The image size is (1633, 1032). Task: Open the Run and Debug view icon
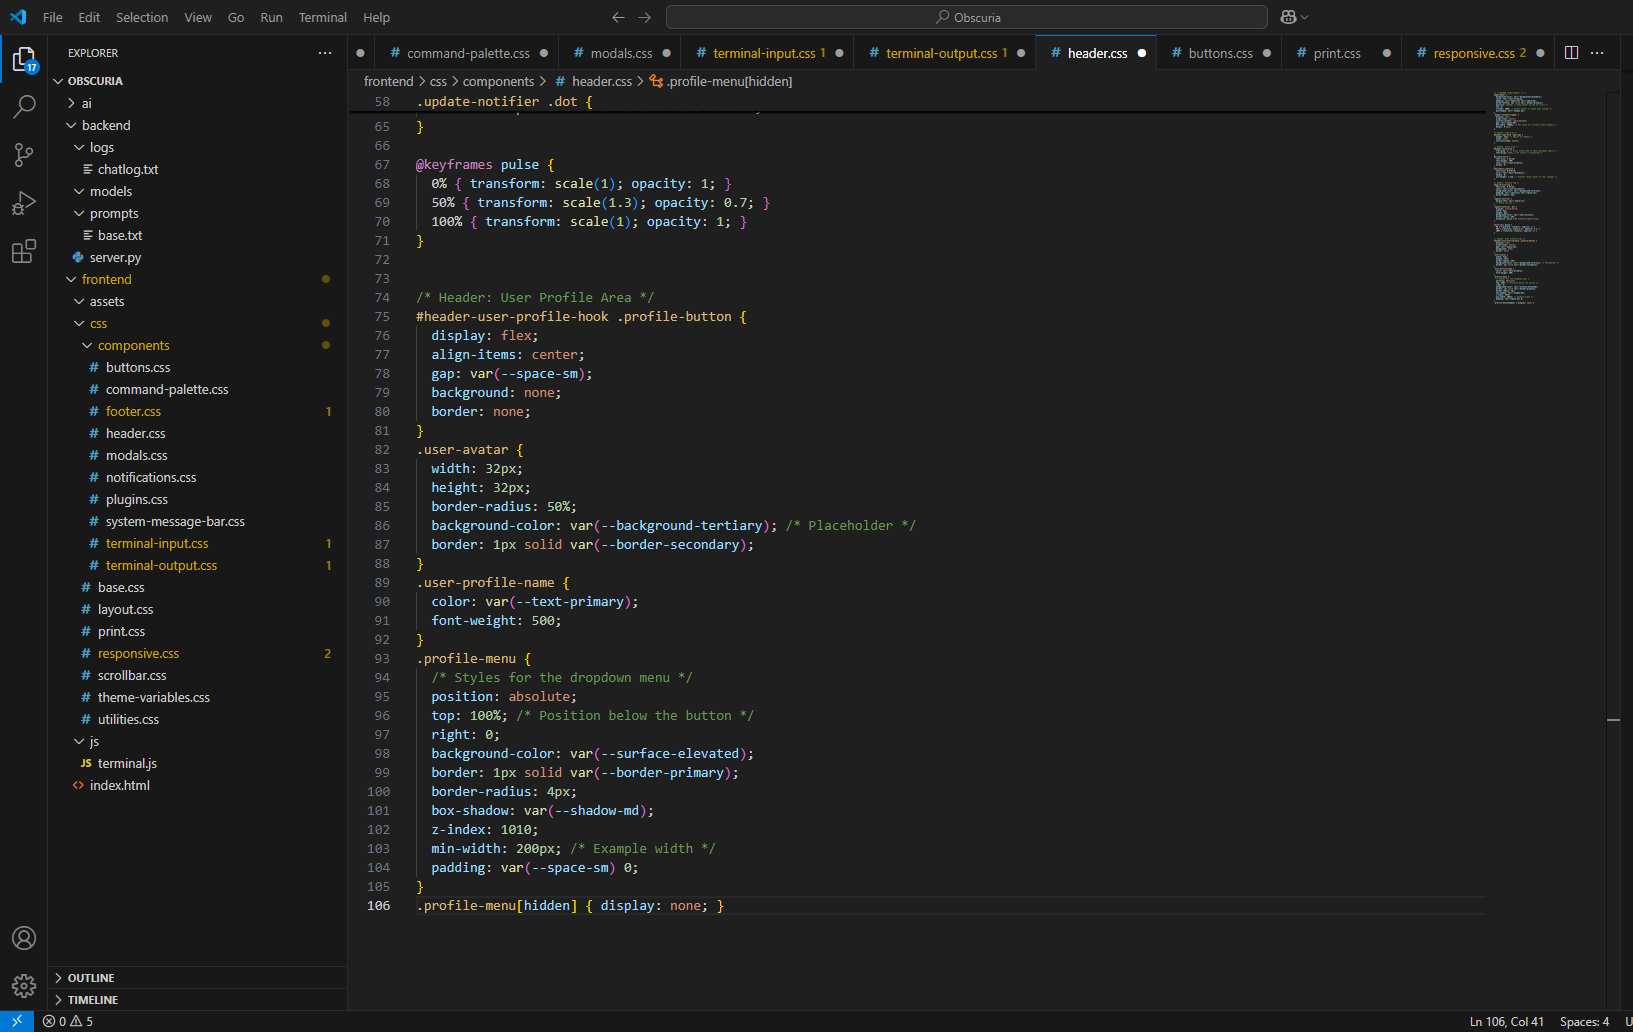24,203
